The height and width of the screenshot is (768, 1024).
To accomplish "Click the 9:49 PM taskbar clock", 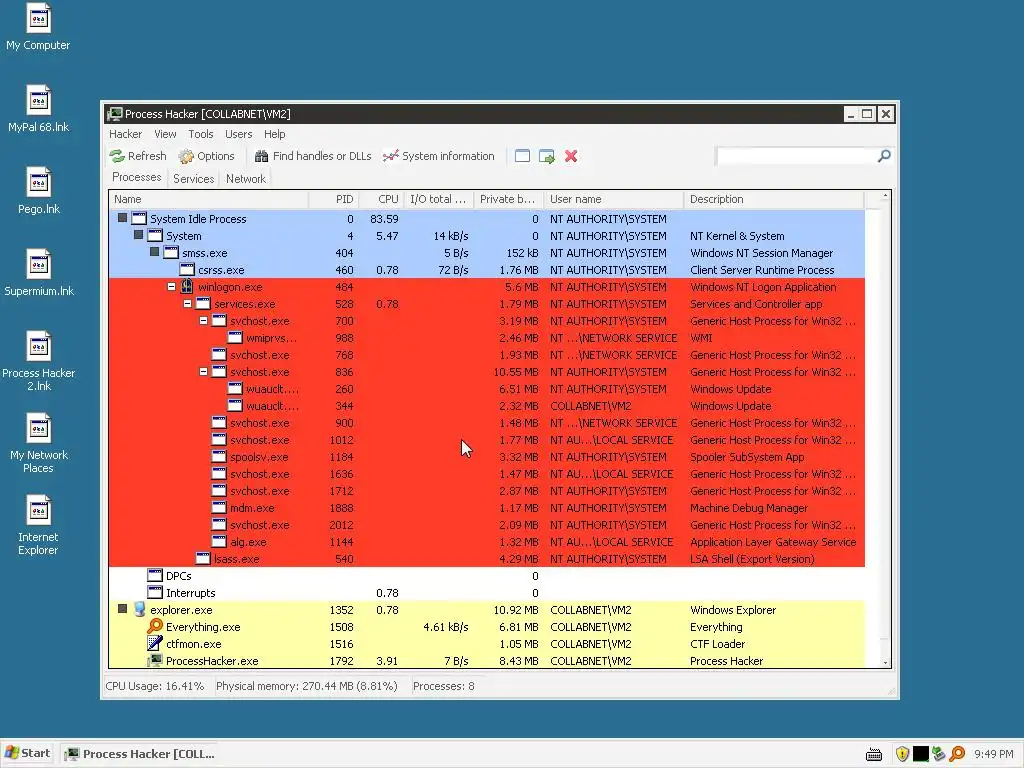I will tap(994, 754).
